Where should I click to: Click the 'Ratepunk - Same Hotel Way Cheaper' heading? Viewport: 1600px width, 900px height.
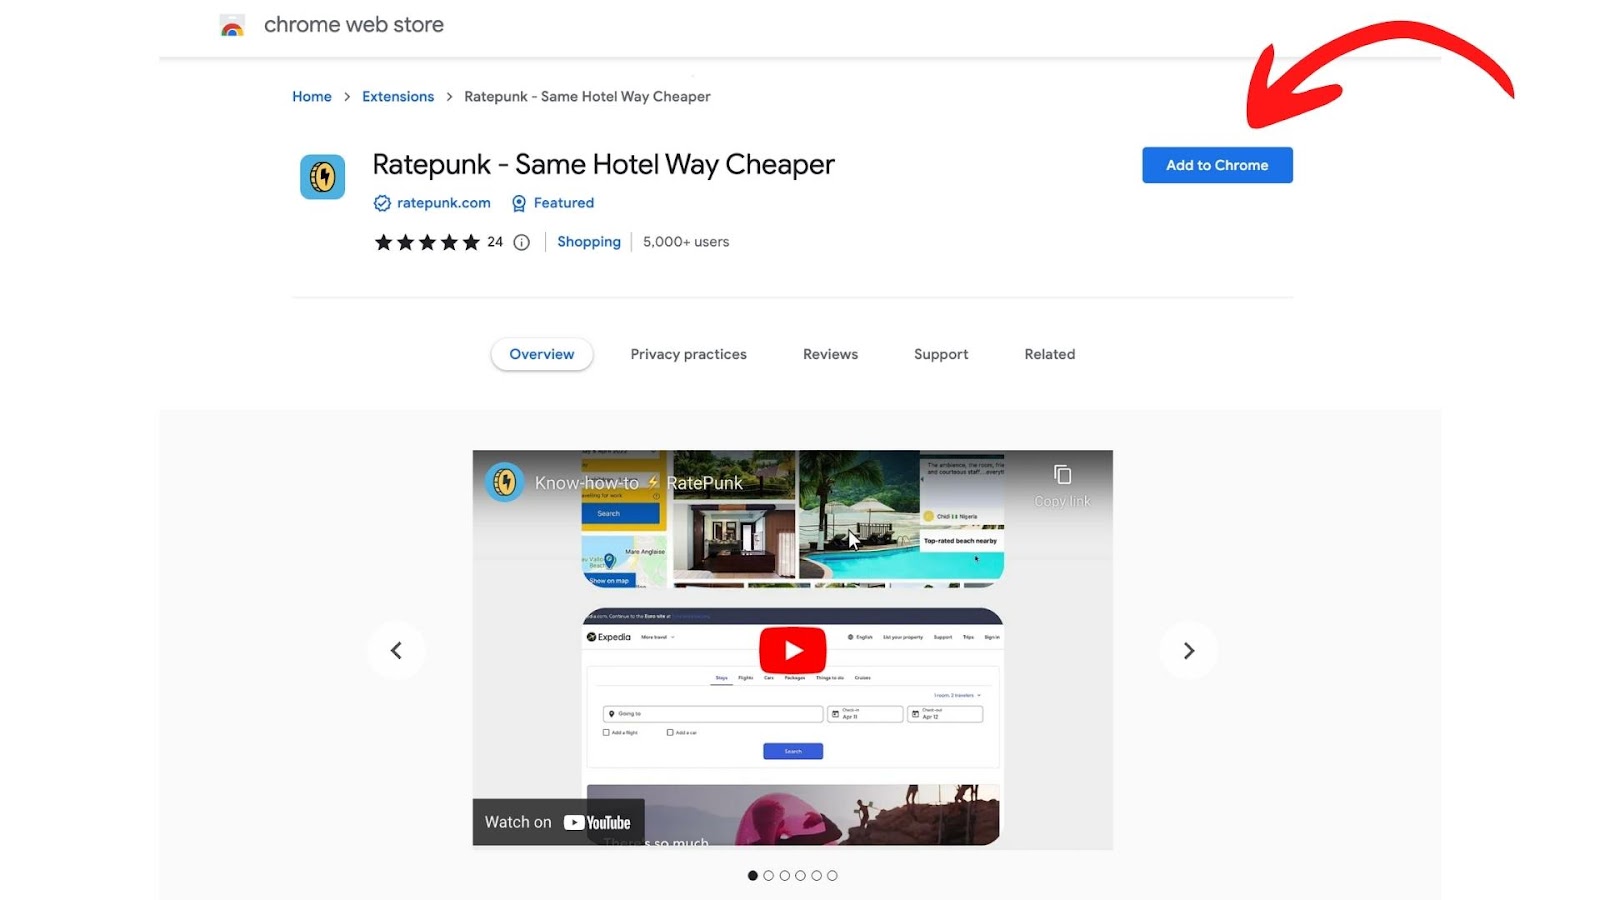[x=603, y=164]
